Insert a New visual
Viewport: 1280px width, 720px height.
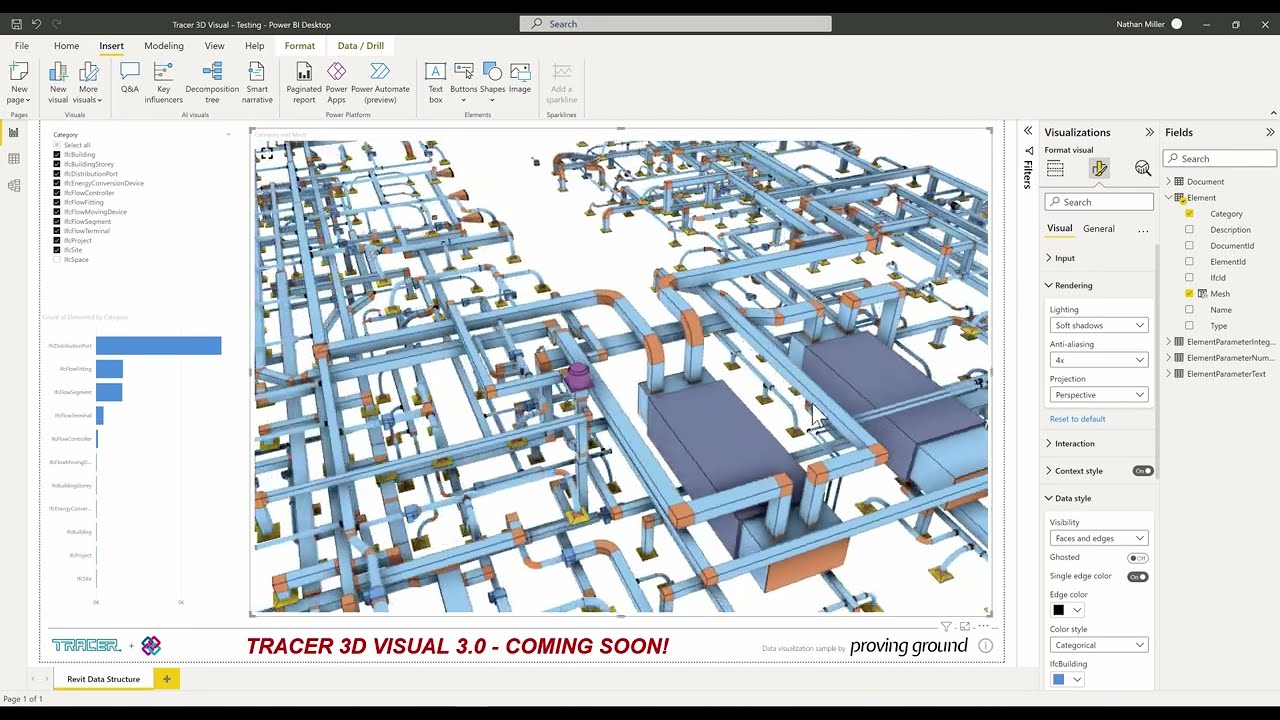coord(58,82)
